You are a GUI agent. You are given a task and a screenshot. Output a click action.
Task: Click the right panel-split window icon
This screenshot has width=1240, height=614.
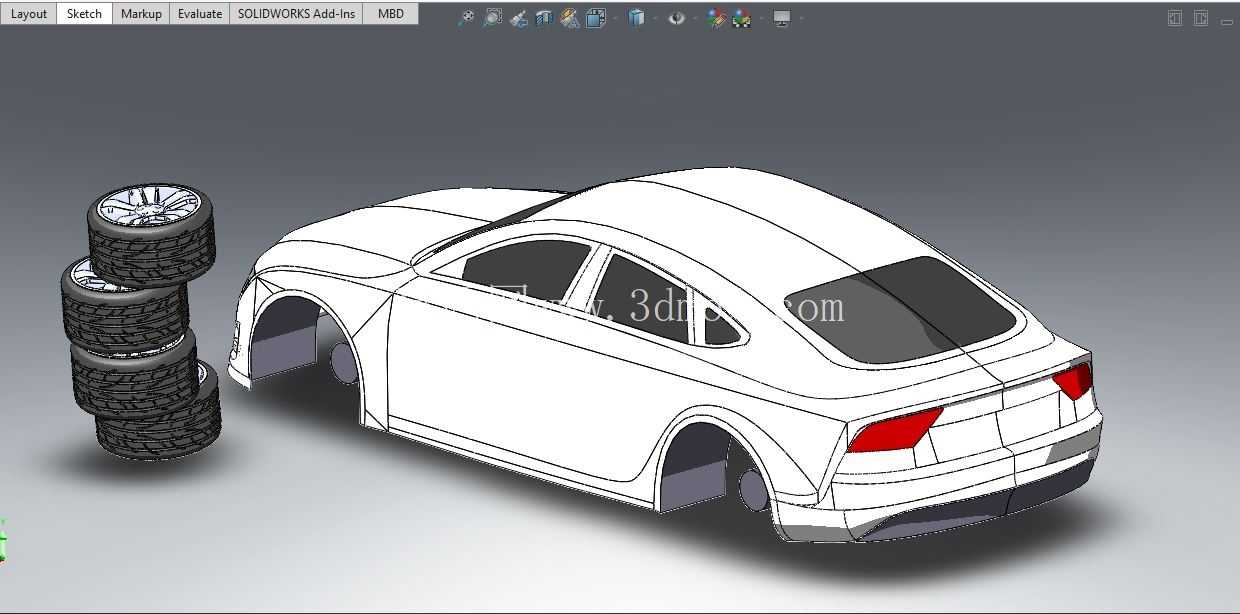1201,18
